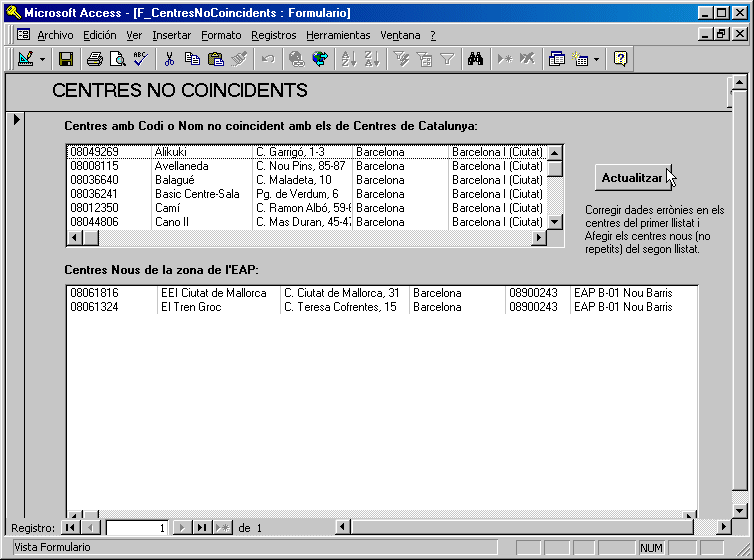Image resolution: width=754 pixels, height=560 pixels.
Task: Click the Insert Hyperlink icon
Action: tap(297, 59)
